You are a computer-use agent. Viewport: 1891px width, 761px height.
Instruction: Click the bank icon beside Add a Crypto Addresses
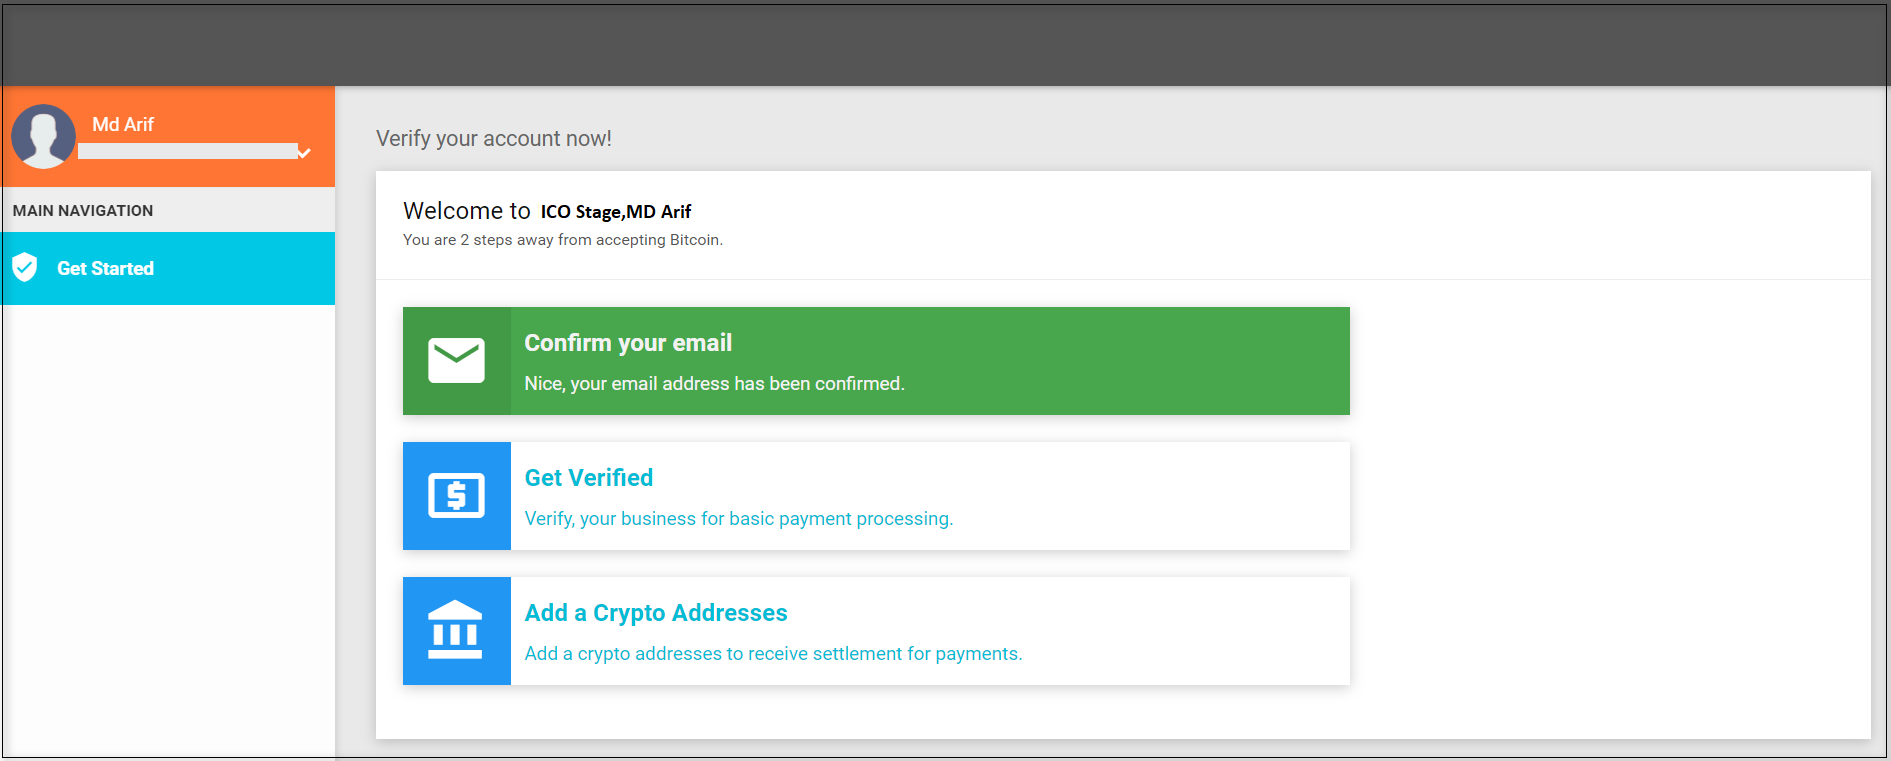click(x=456, y=630)
